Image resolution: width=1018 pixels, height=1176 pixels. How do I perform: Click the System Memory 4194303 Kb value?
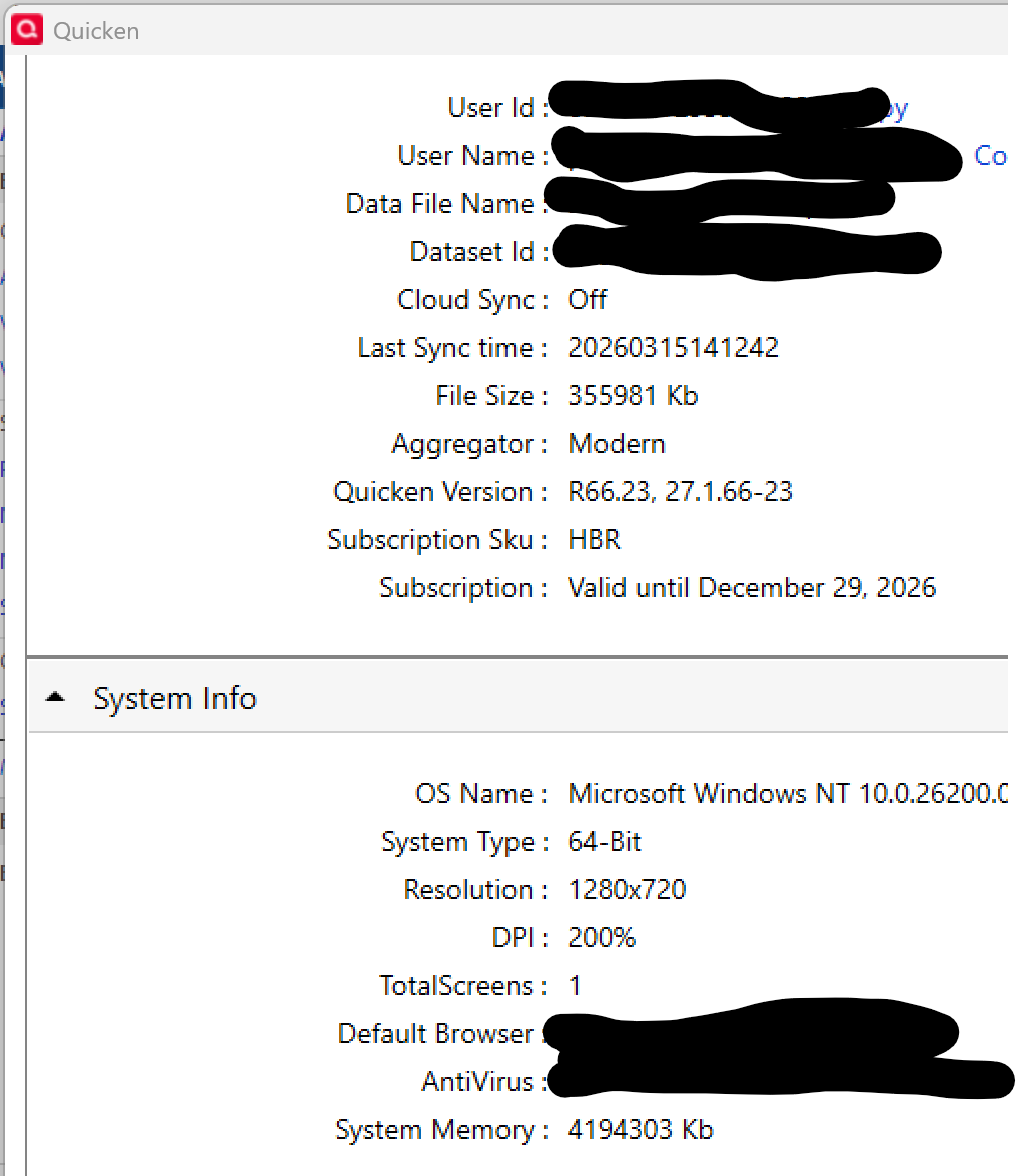click(640, 1130)
